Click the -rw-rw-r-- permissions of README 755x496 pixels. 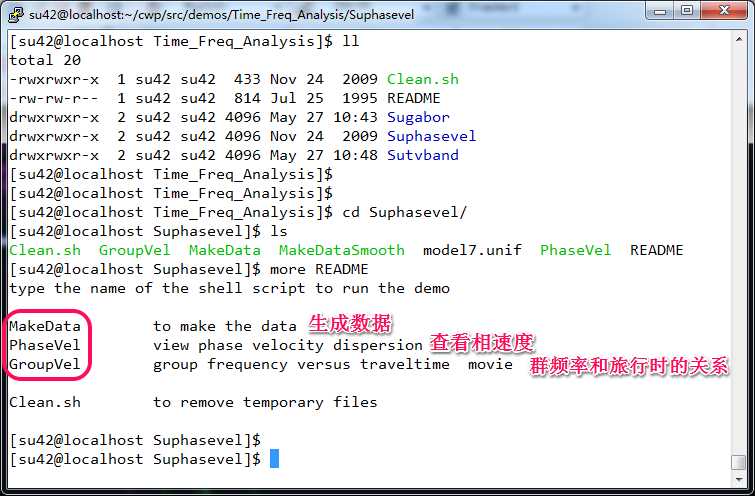click(54, 98)
